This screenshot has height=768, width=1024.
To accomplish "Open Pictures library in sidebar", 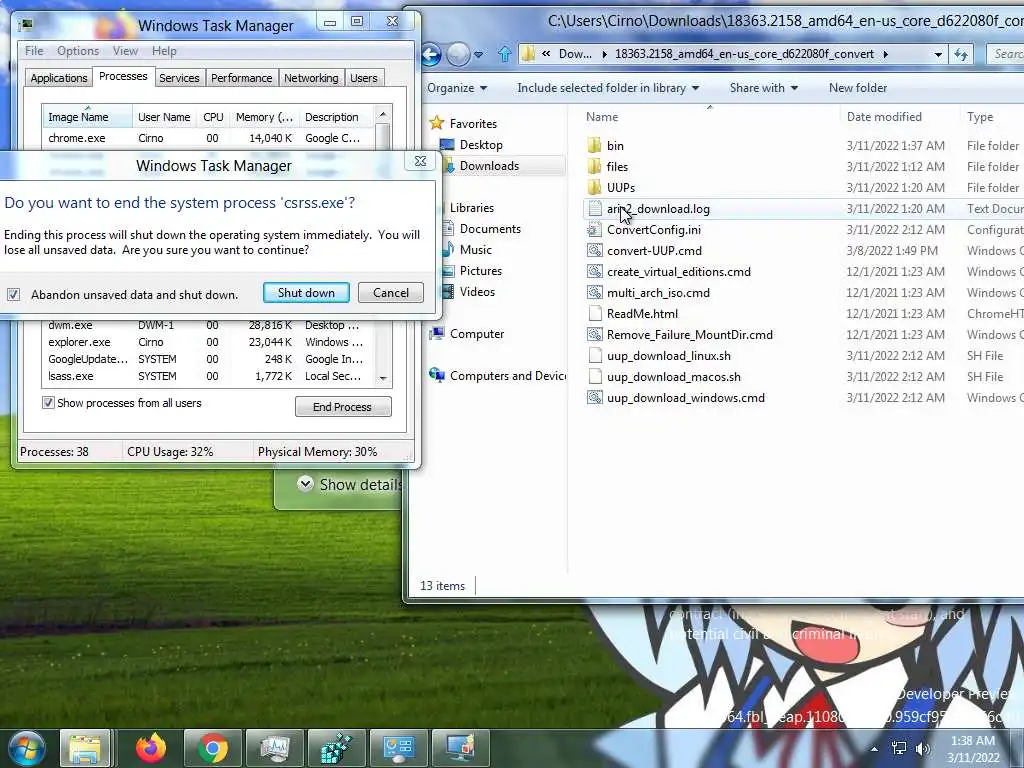I will tap(481, 270).
